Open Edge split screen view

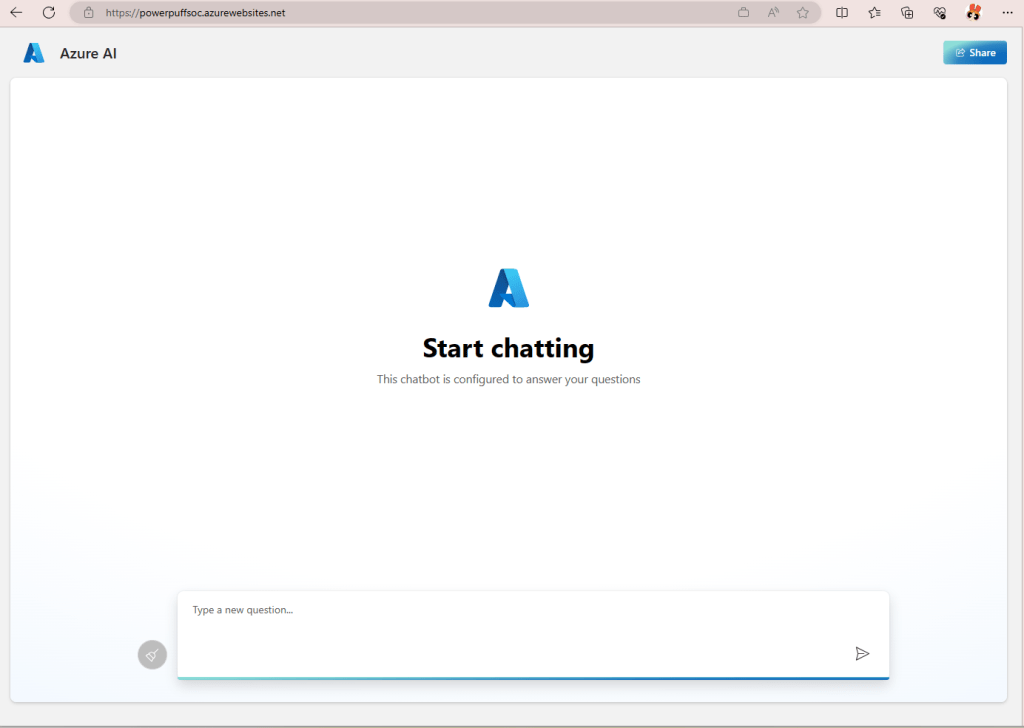(x=842, y=13)
